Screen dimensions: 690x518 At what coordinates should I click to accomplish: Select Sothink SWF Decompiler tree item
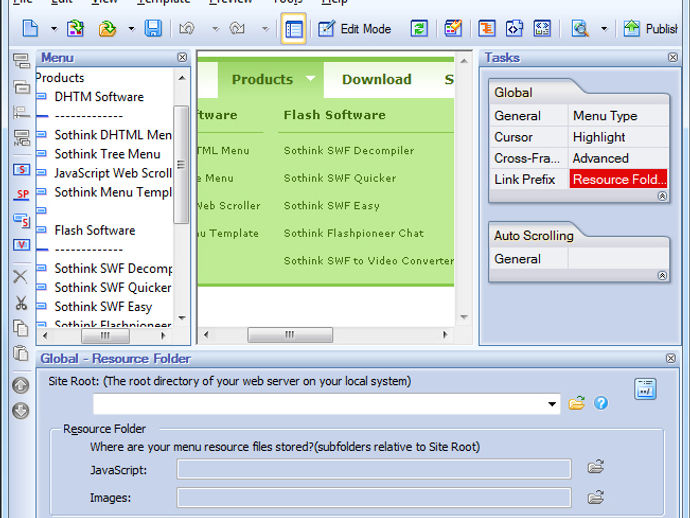tap(113, 268)
